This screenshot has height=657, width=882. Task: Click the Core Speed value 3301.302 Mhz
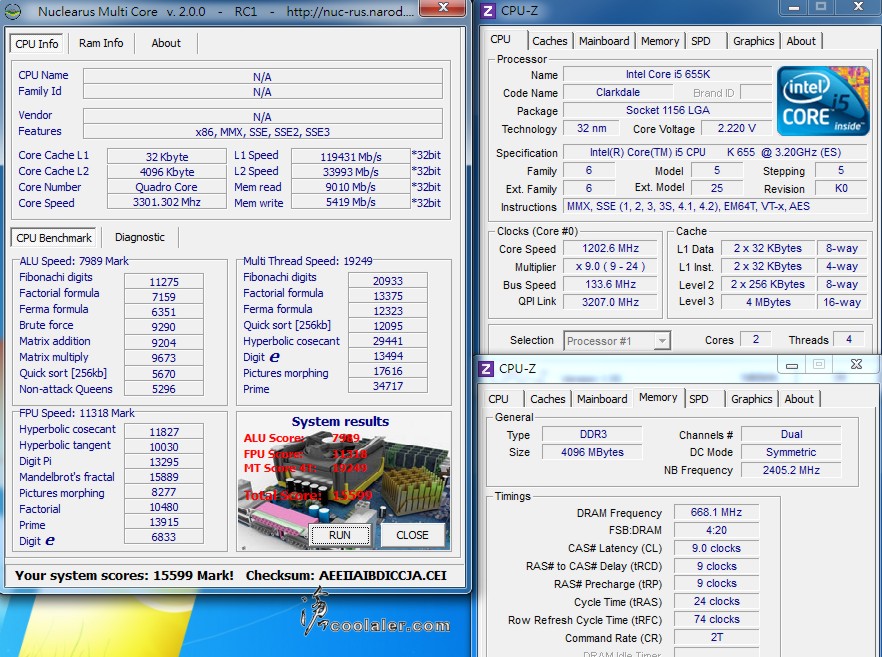point(167,202)
